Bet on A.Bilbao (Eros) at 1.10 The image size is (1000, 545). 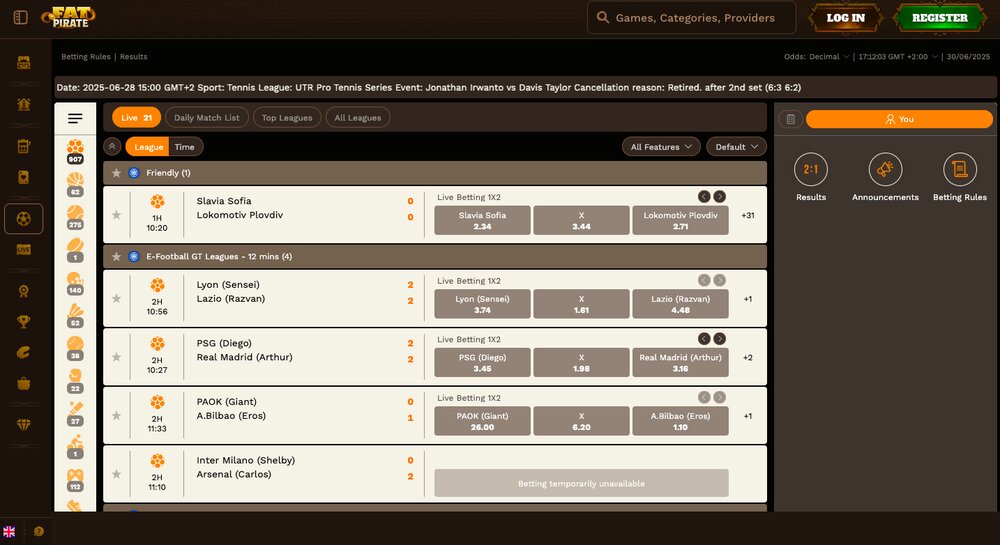coord(680,421)
